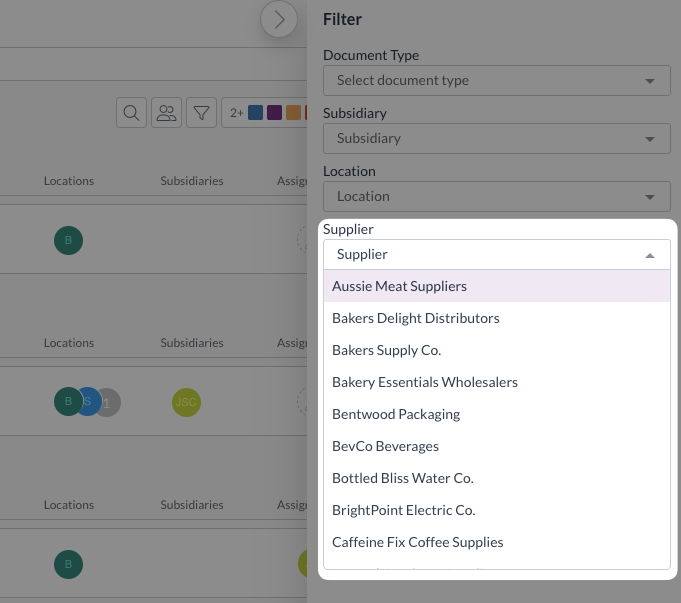Choose Bottled Bliss Water Co.

(x=402, y=478)
